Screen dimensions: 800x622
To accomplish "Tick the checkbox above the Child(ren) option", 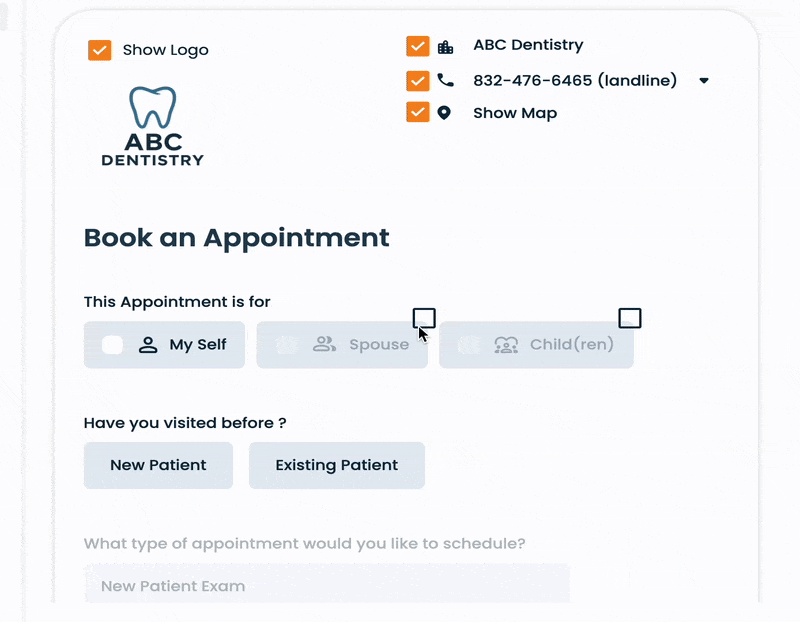I will (630, 318).
